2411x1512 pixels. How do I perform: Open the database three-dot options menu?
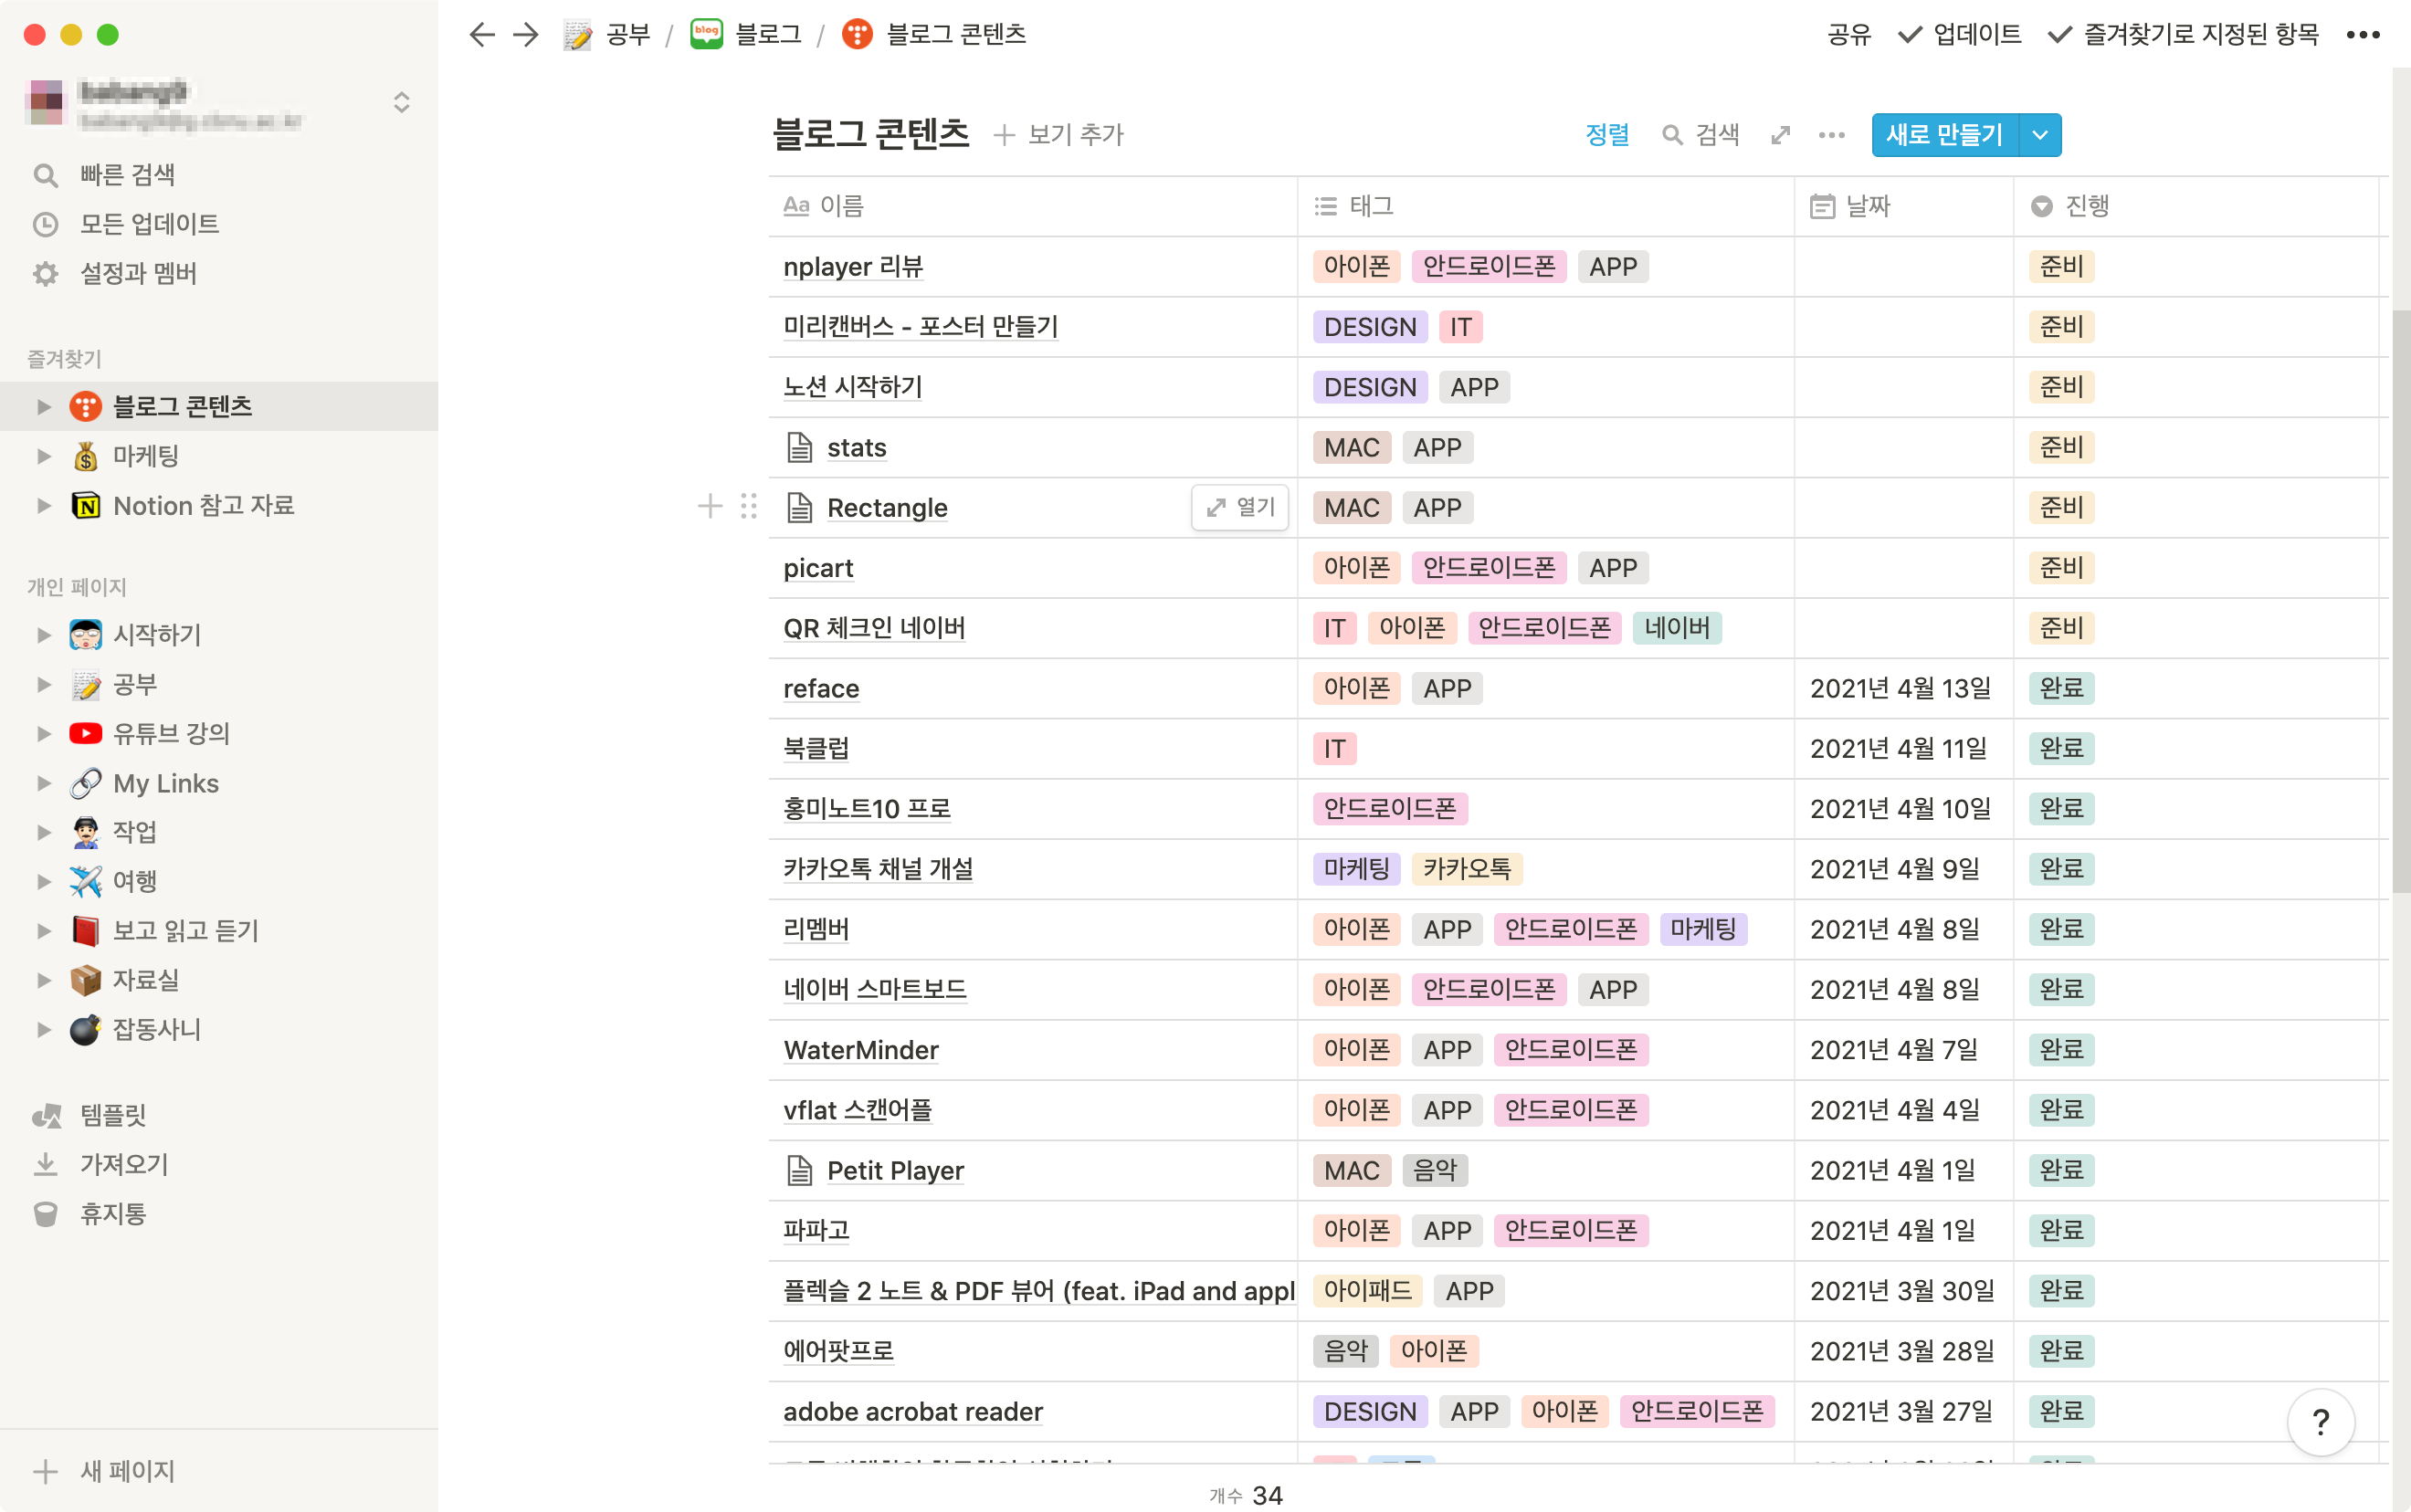click(x=1831, y=135)
